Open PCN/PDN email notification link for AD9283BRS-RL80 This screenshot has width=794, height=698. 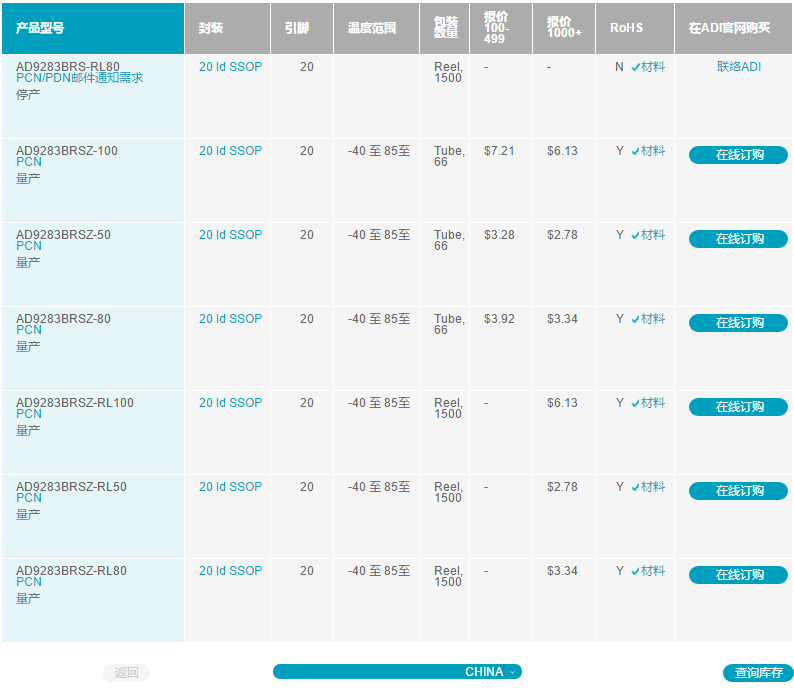[x=80, y=78]
